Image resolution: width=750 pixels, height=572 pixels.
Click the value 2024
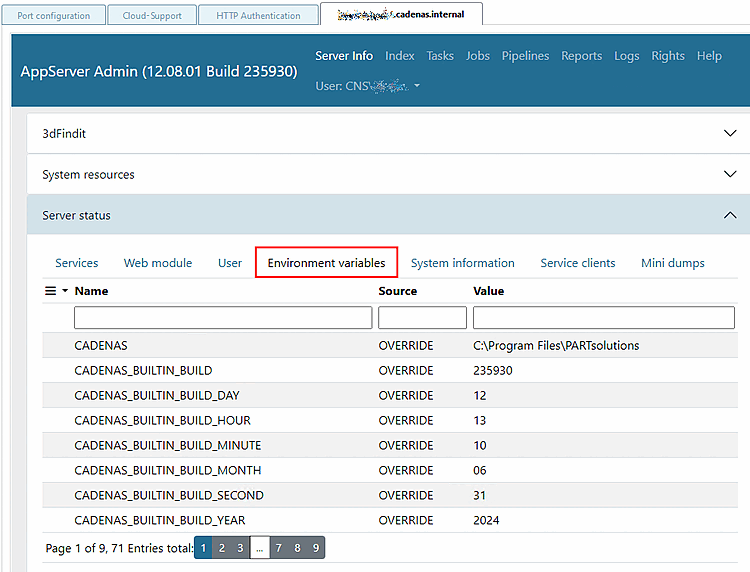(486, 520)
